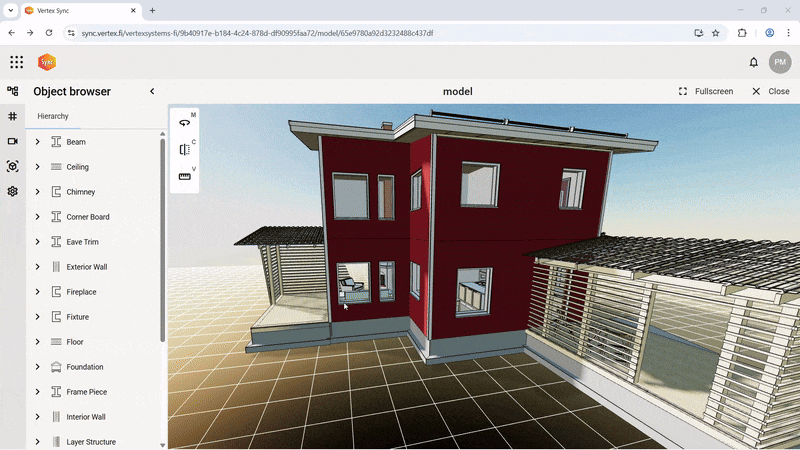This screenshot has width=800, height=450.
Task: Open the camera views sidebar icon
Action: [x=13, y=141]
